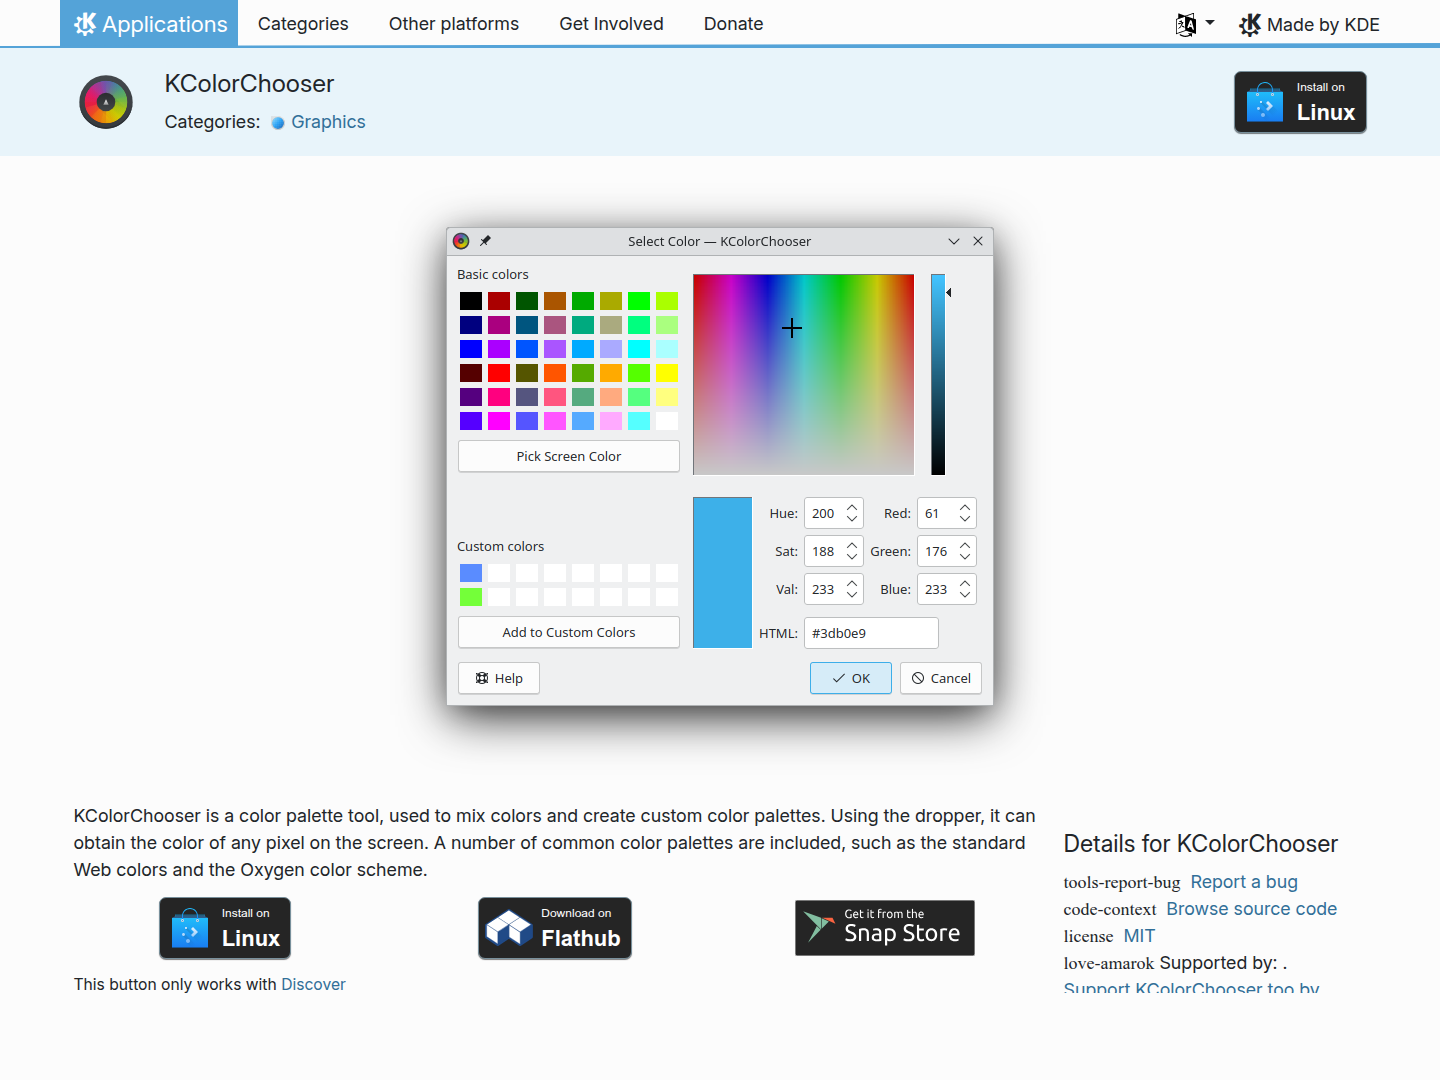1440x1080 pixels.
Task: Select the blue custom color swatch
Action: pos(471,573)
